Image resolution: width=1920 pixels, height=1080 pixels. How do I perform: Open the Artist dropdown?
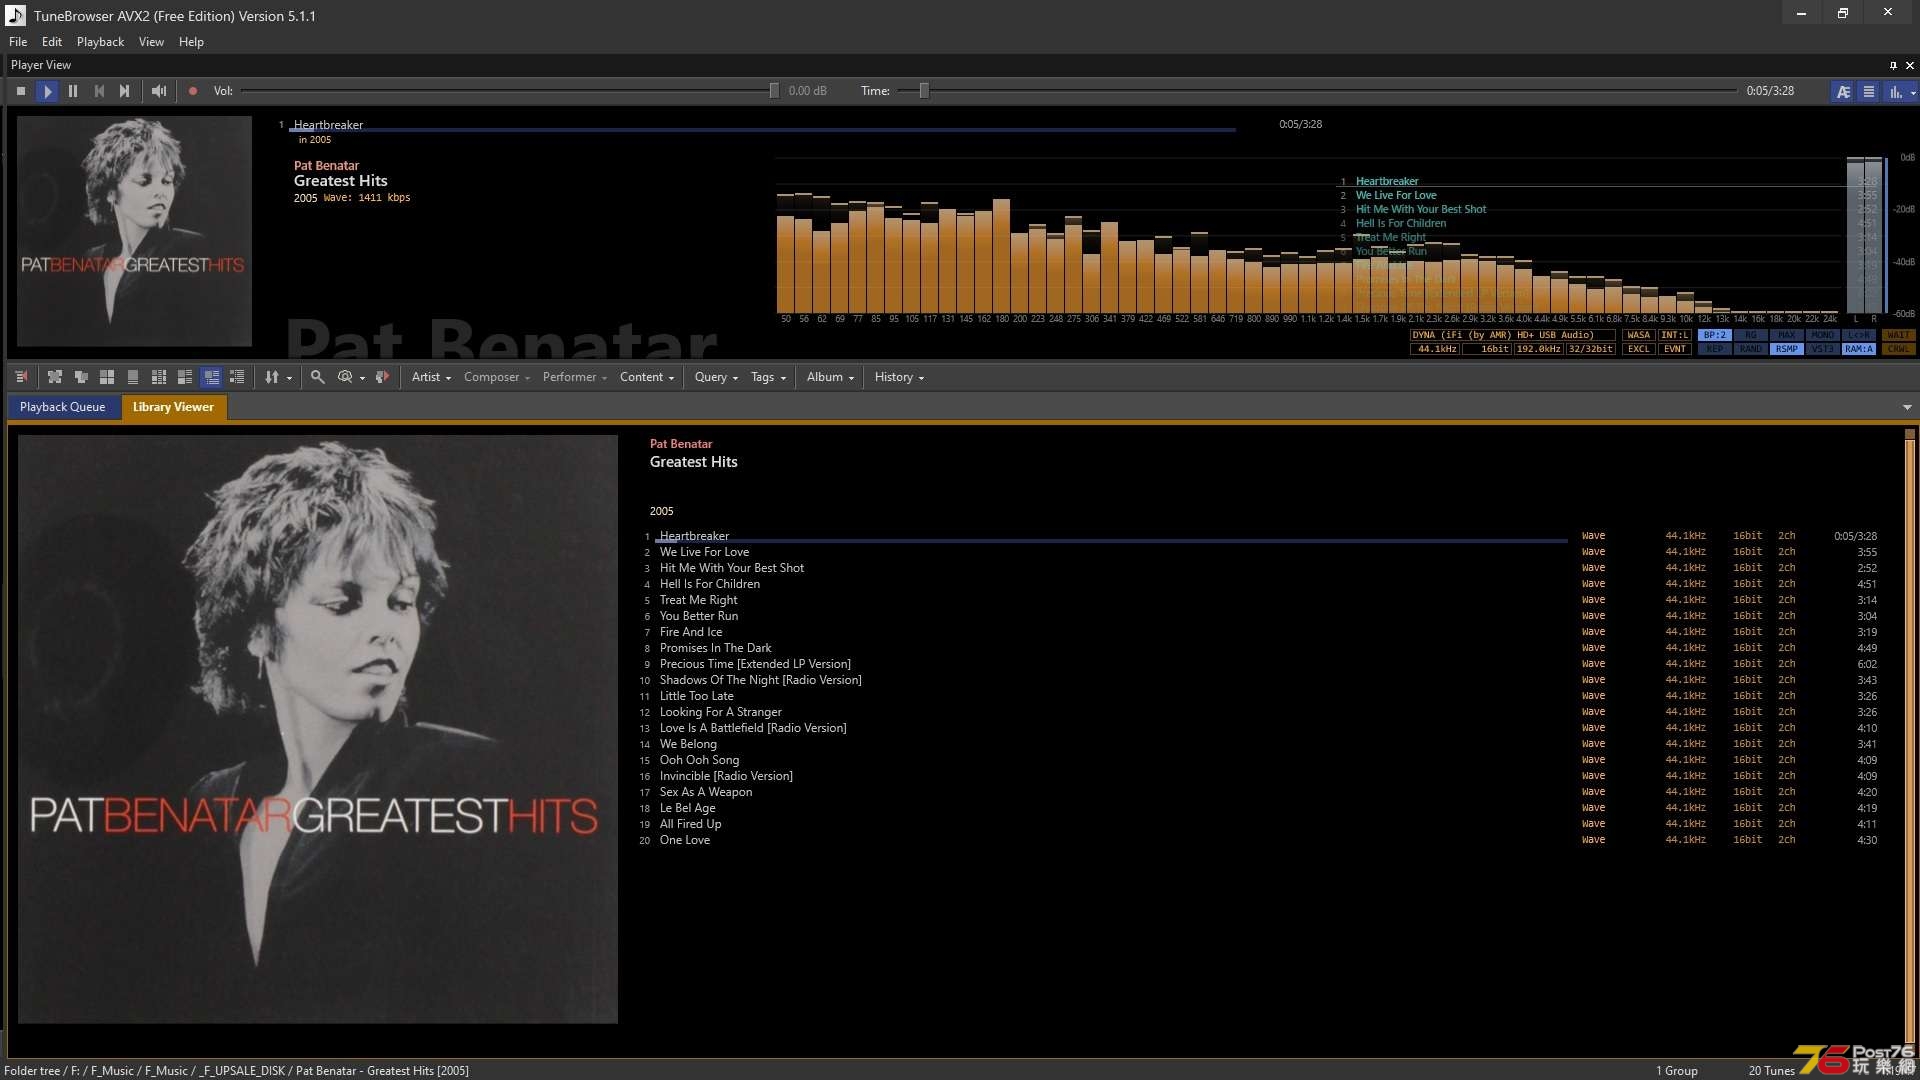click(431, 377)
